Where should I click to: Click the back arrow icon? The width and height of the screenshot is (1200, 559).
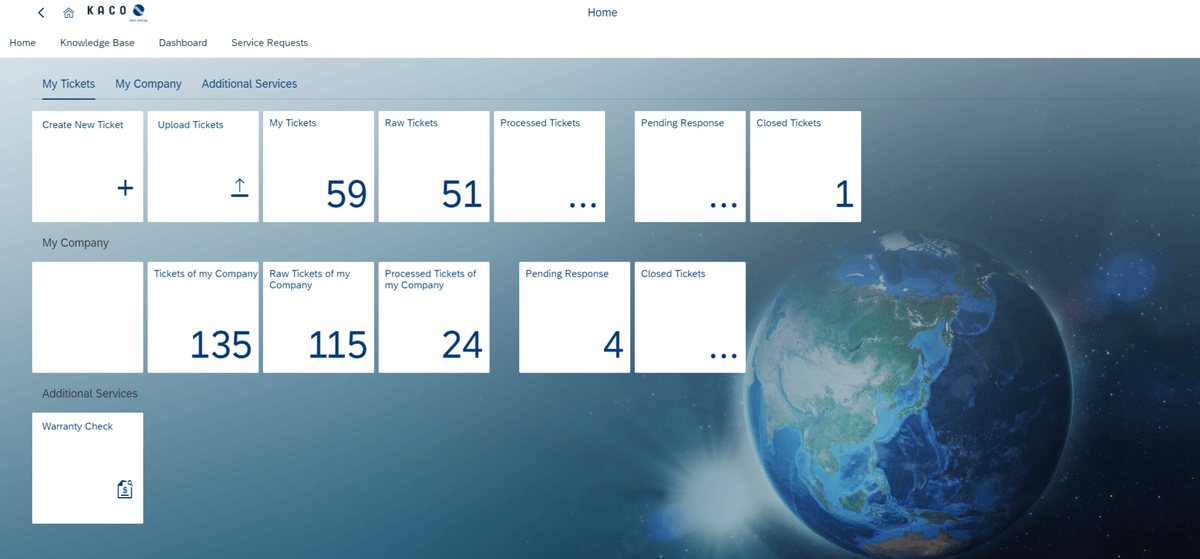41,13
